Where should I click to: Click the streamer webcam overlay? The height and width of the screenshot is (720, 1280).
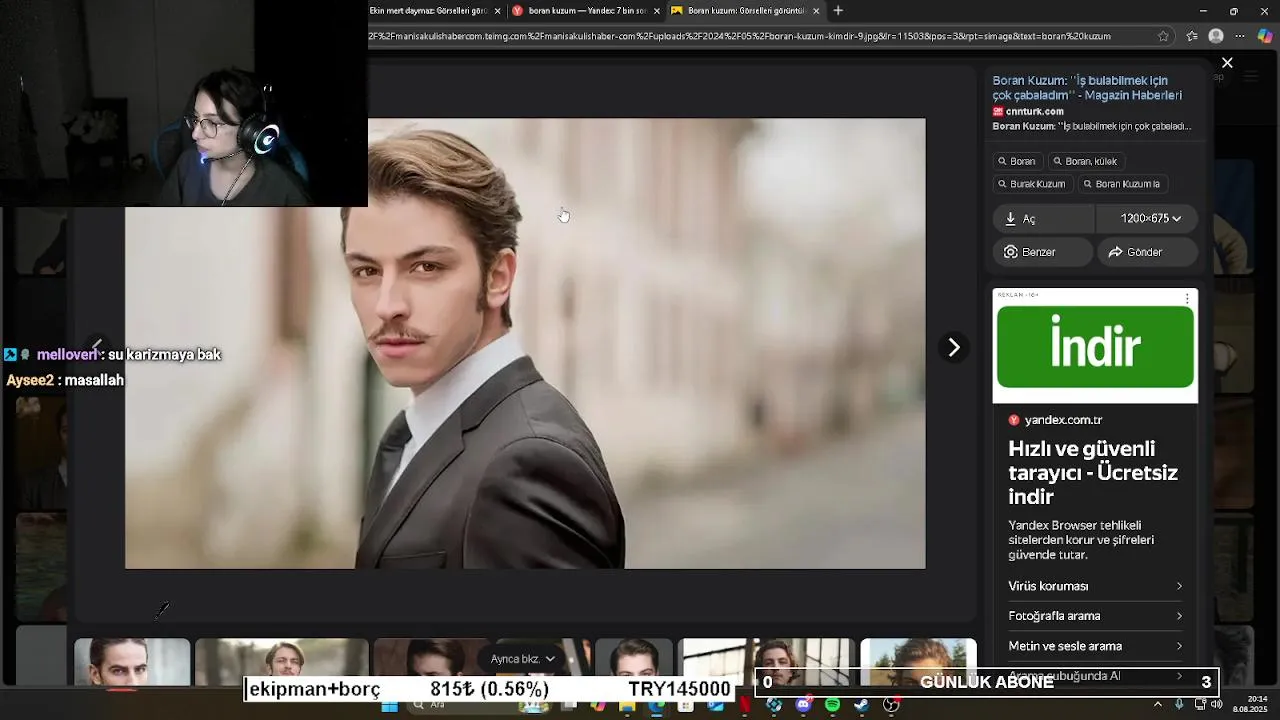coord(184,103)
